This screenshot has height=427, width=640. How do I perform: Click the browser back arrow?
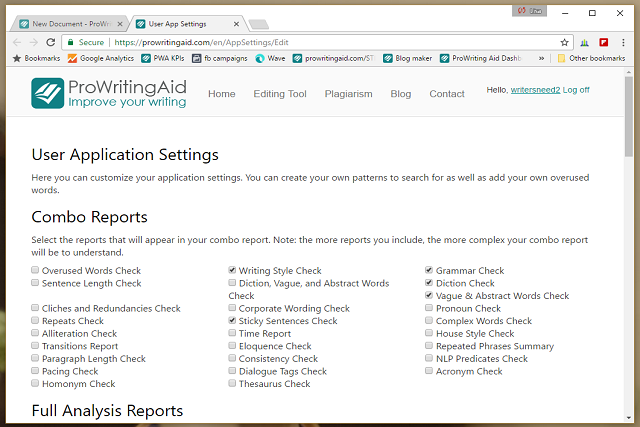pyautogui.click(x=16, y=42)
